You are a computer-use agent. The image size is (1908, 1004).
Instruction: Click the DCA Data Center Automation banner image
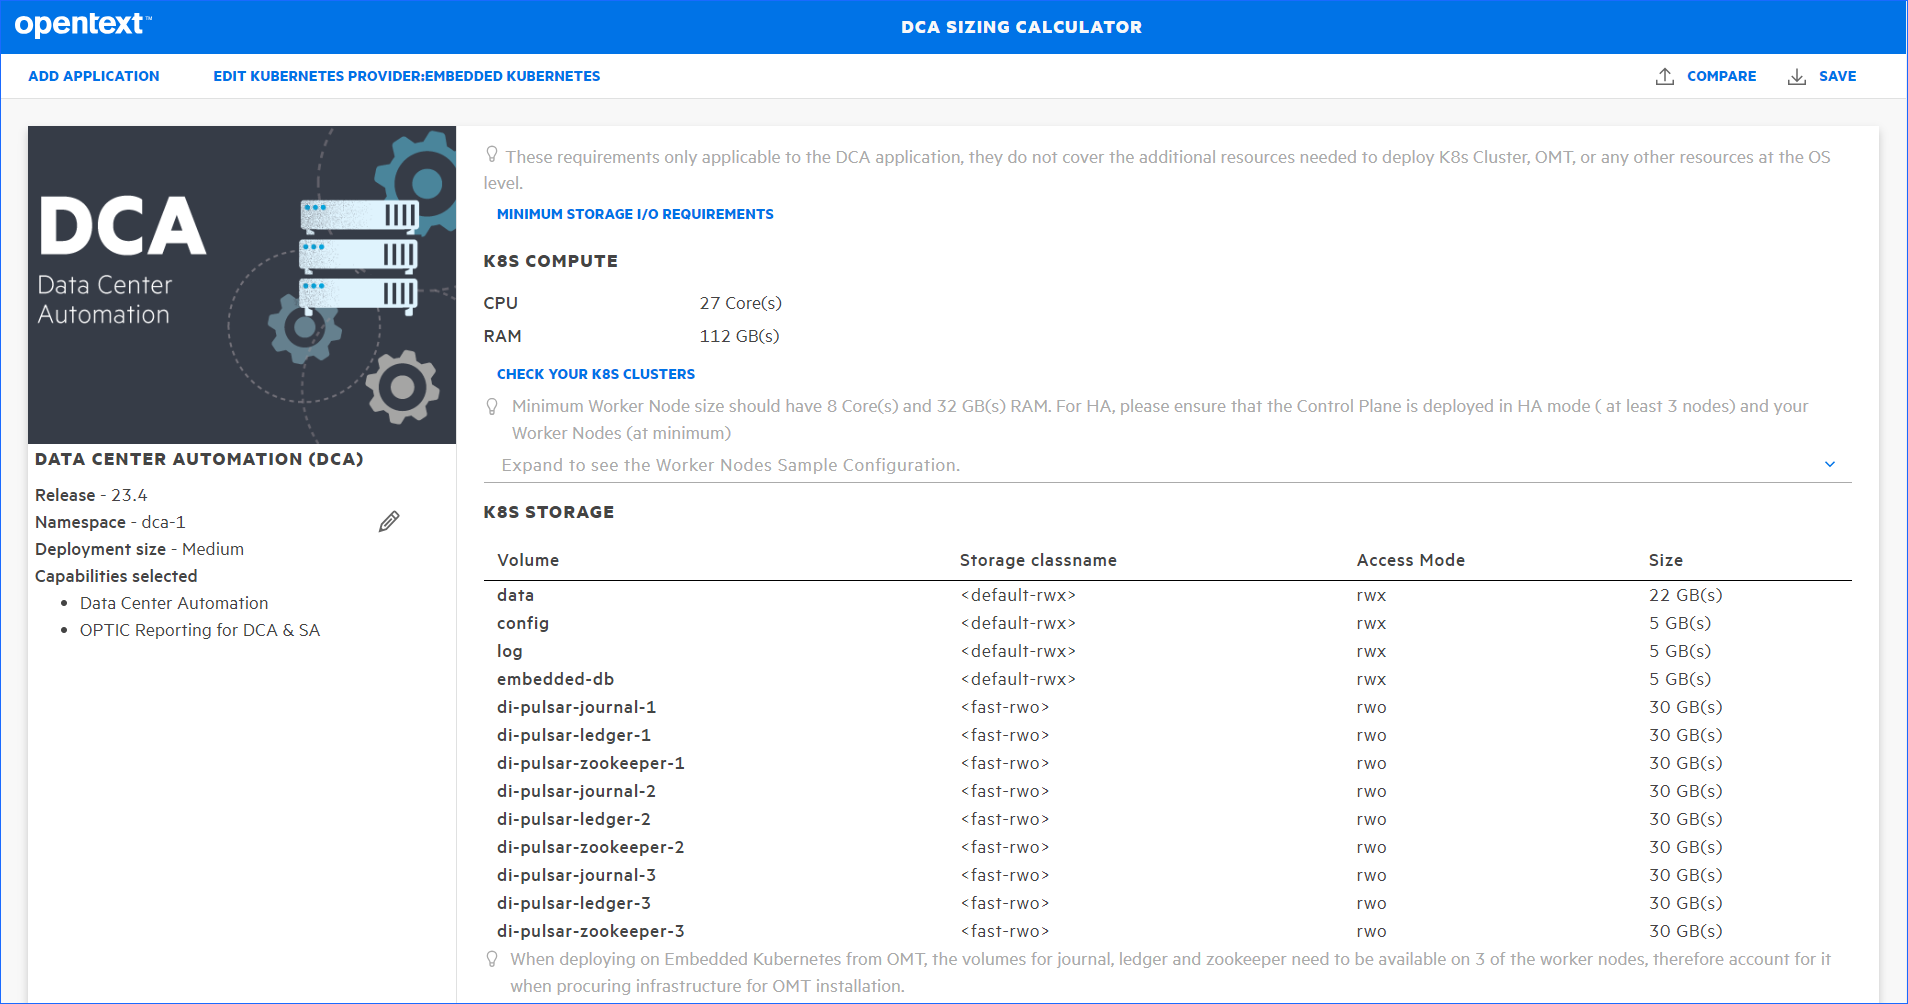pyautogui.click(x=242, y=285)
